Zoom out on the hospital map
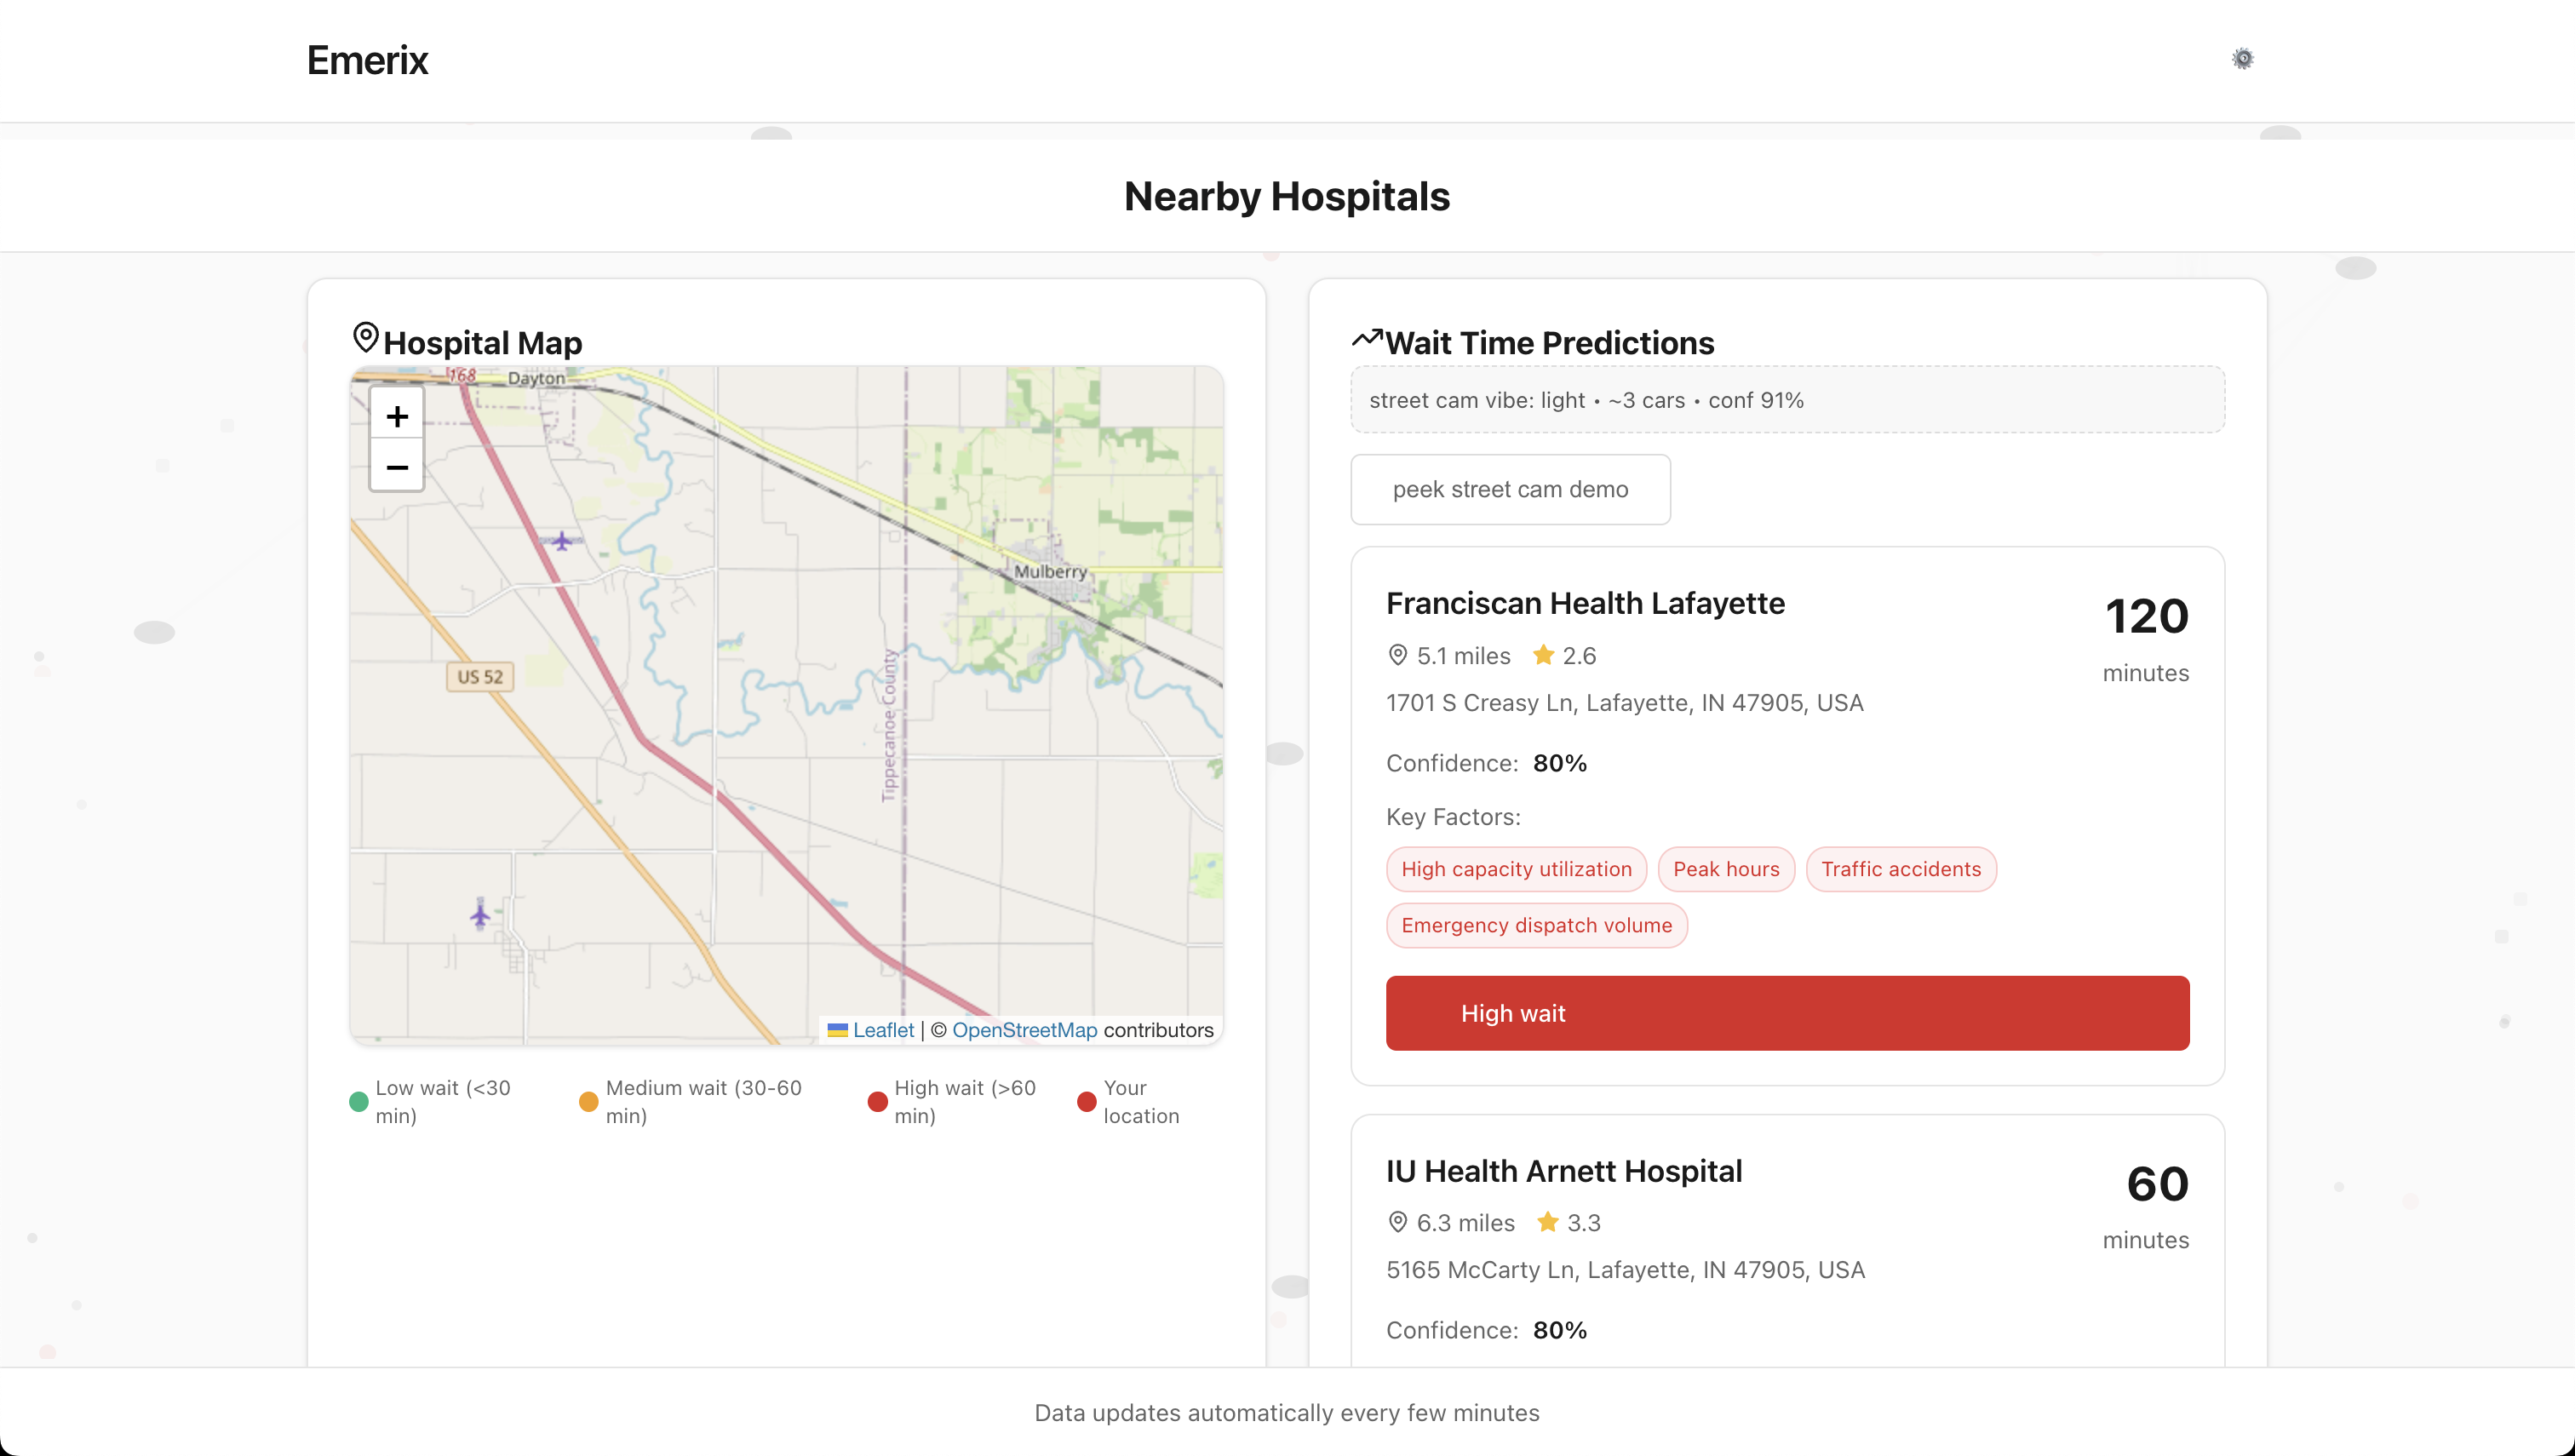The width and height of the screenshot is (2575, 1456). (397, 467)
